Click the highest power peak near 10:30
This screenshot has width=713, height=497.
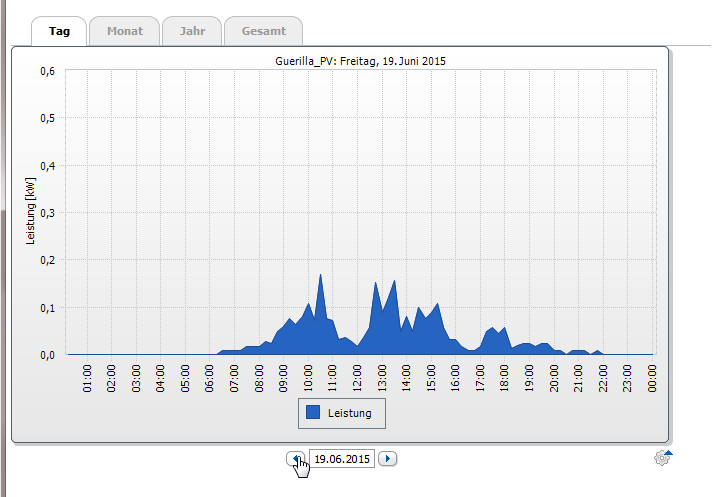320,276
